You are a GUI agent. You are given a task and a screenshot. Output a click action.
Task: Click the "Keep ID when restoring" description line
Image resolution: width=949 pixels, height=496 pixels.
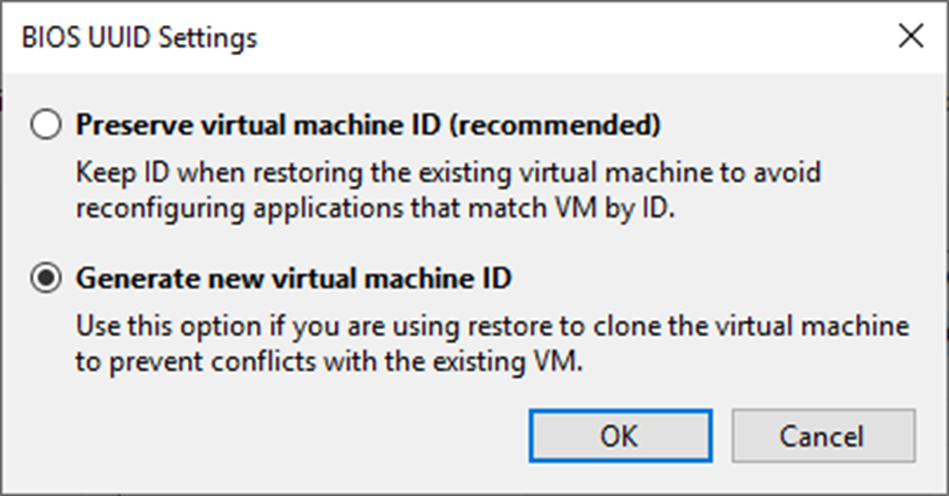coord(448,173)
